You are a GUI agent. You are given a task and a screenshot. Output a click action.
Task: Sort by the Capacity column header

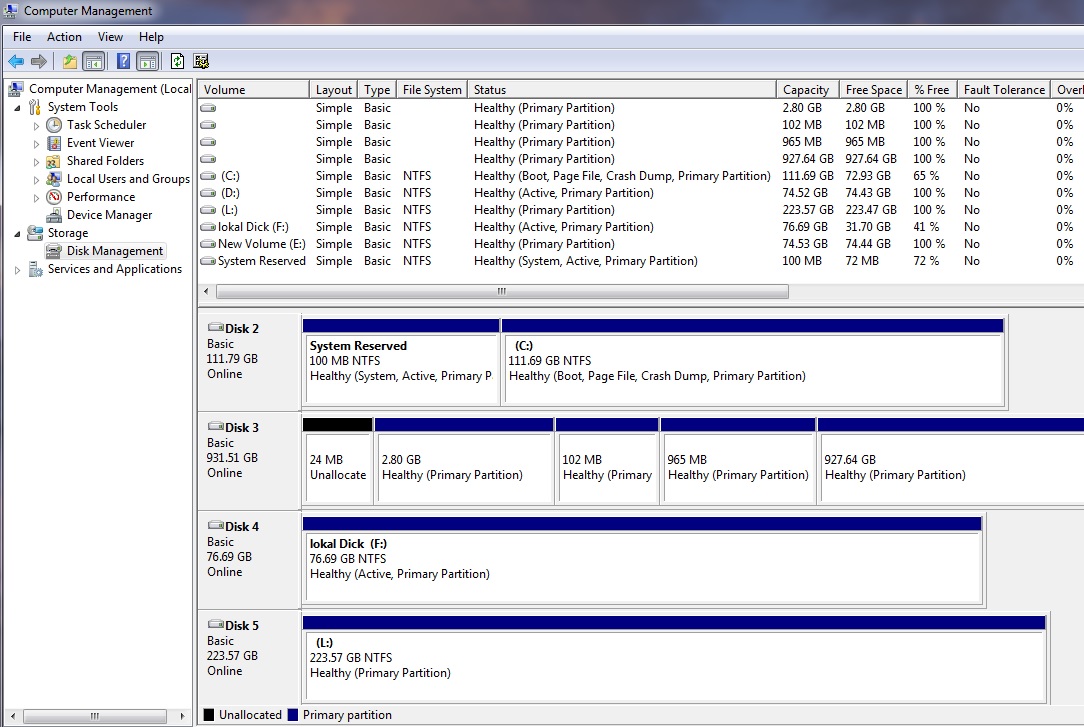click(807, 90)
